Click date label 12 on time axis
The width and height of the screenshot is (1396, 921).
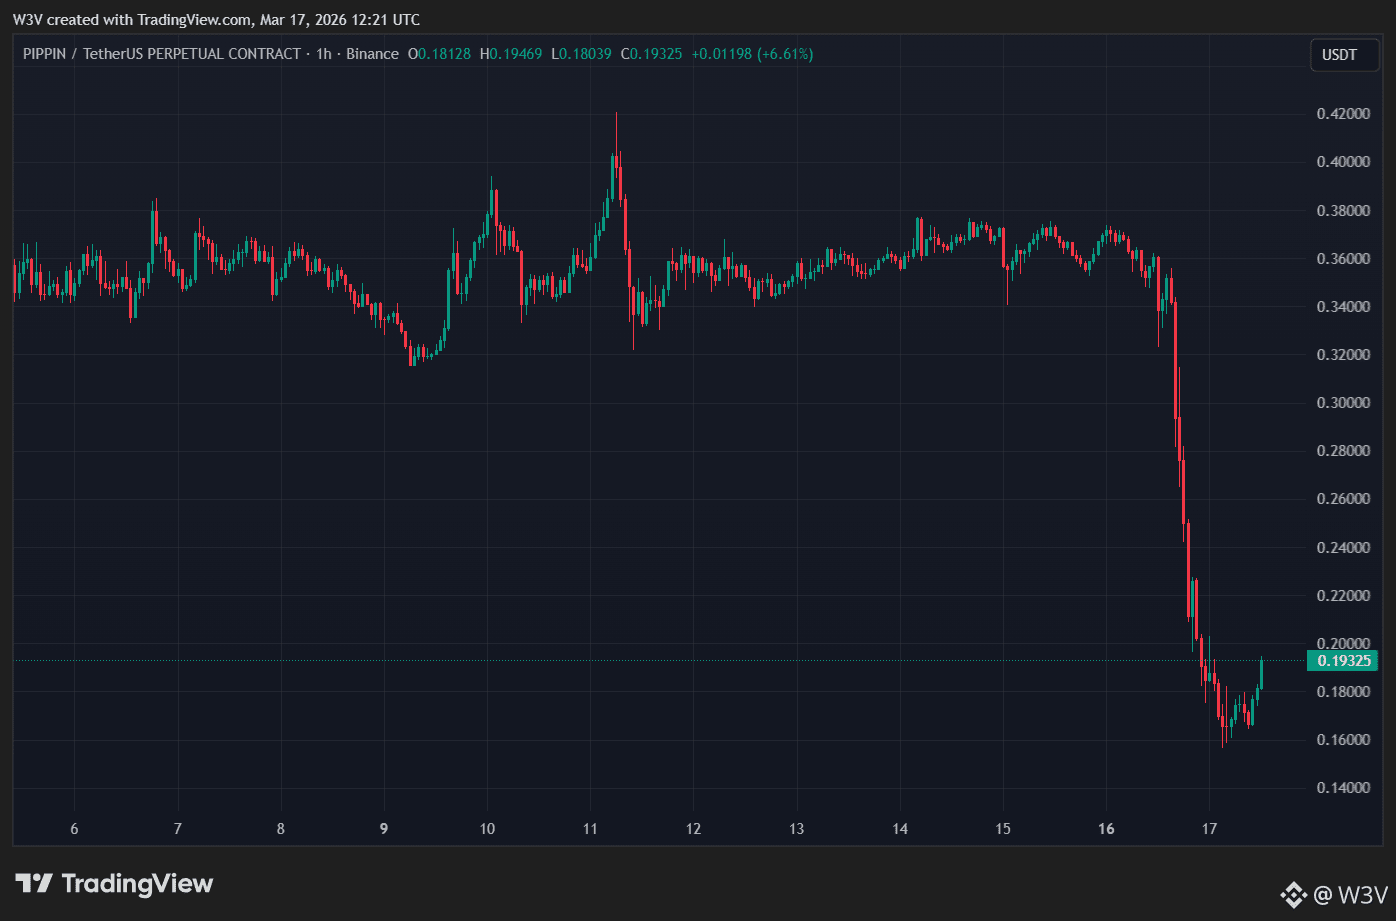tap(693, 829)
